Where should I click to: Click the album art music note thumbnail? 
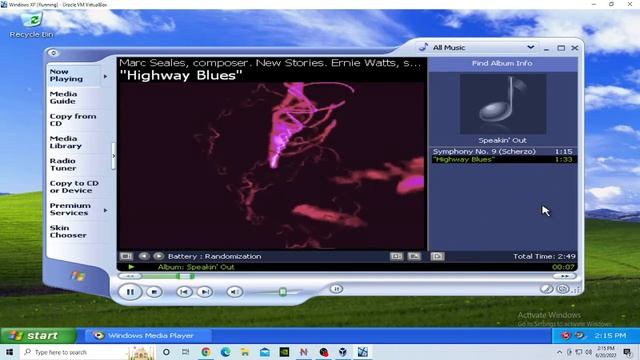tap(503, 104)
